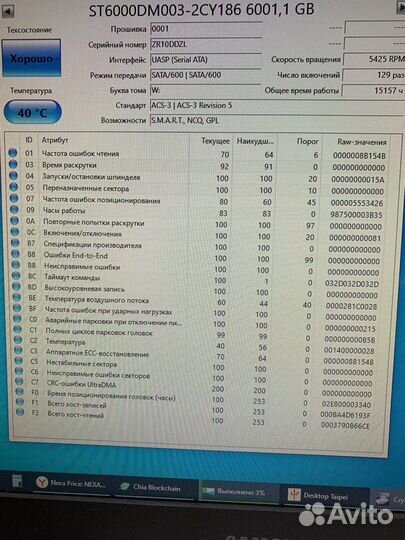This screenshot has height=540, width=405.
Task: Click the rotation speed field 5425 RPM
Action: 374,59
